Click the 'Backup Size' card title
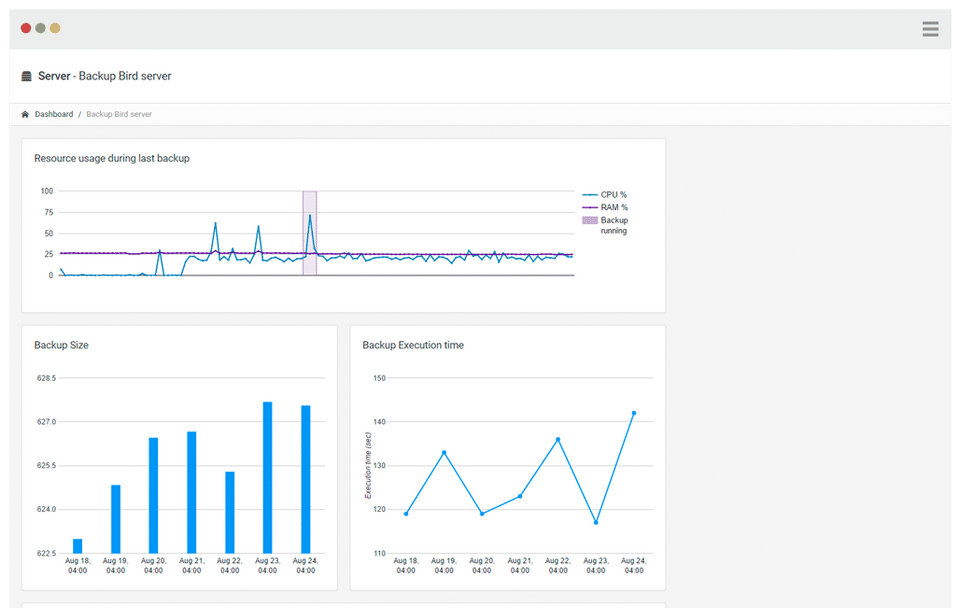Viewport: 960px width, 608px height. [x=61, y=345]
